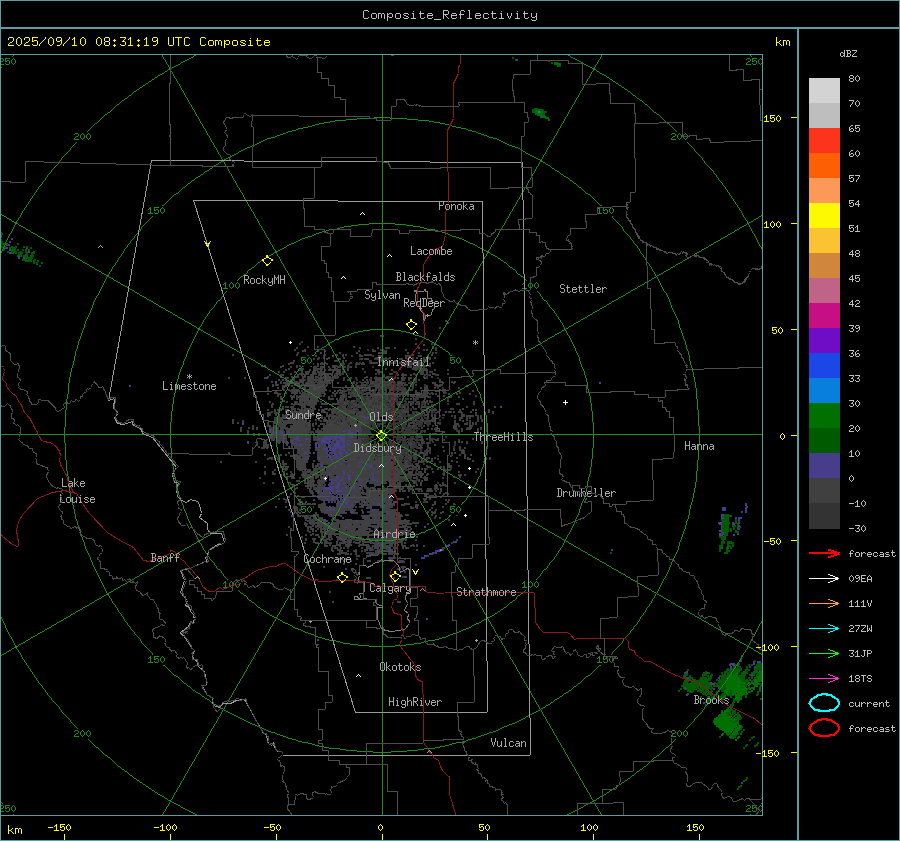The image size is (900, 841).
Task: Click the Cochrane town label
Action: 327,559
